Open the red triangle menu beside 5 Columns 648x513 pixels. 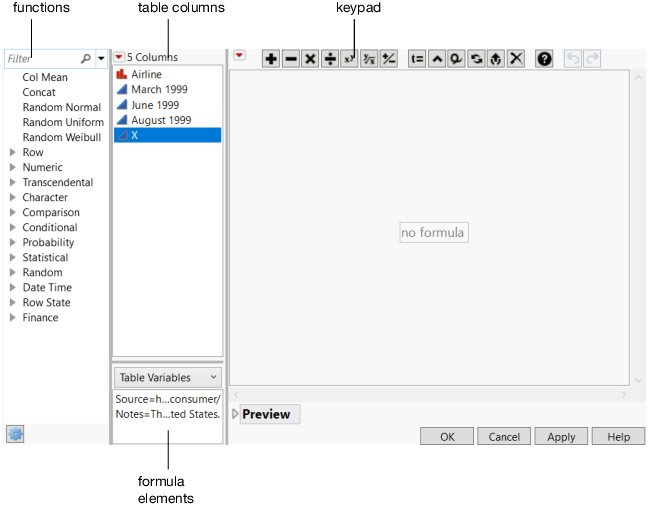pos(119,57)
